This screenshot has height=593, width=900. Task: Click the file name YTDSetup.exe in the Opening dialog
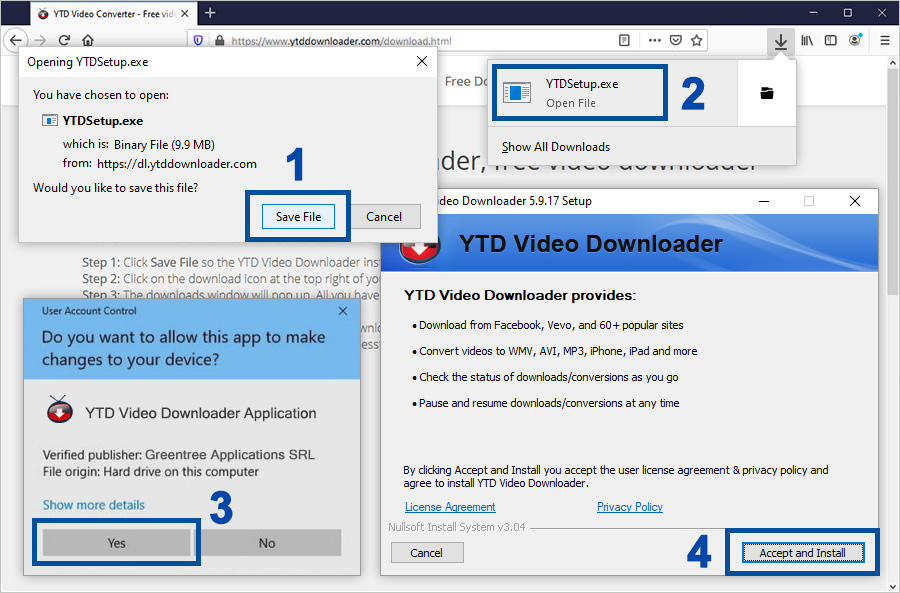(103, 121)
